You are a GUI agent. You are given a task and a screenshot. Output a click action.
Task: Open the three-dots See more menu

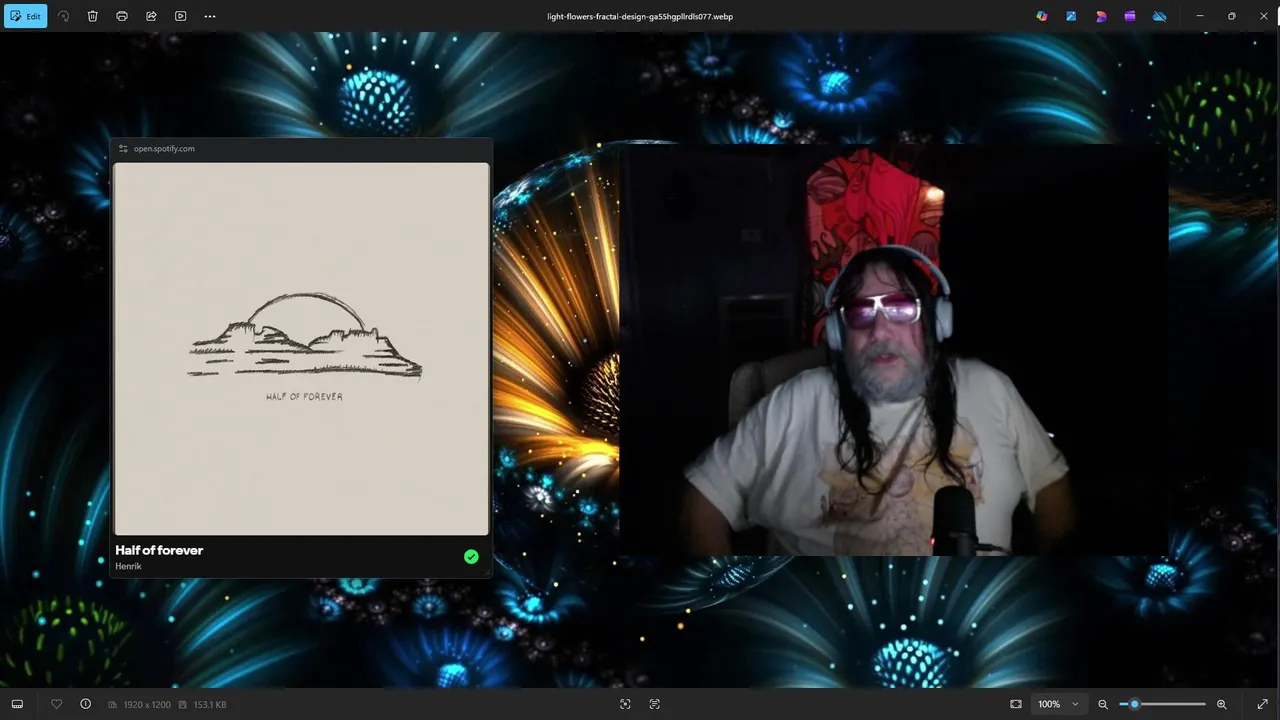209,16
